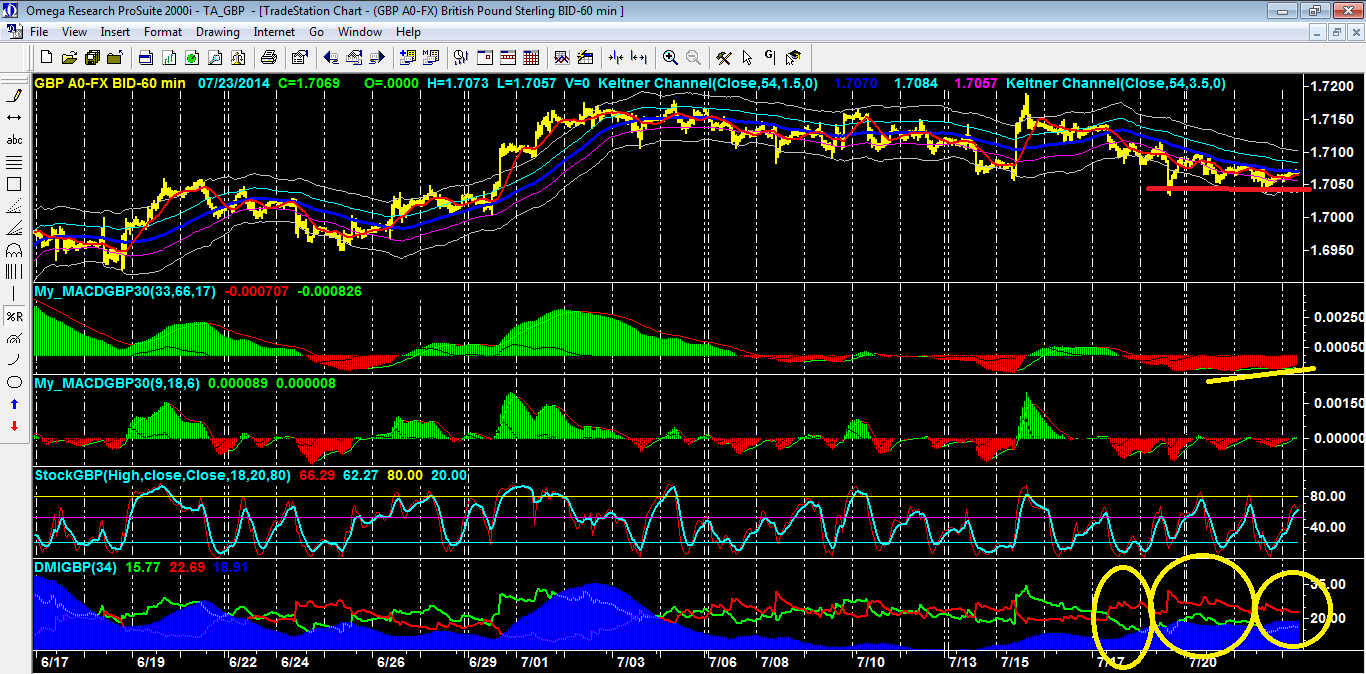This screenshot has width=1366, height=674.
Task: Activate the ellipse drawing tool
Action: pos(14,382)
